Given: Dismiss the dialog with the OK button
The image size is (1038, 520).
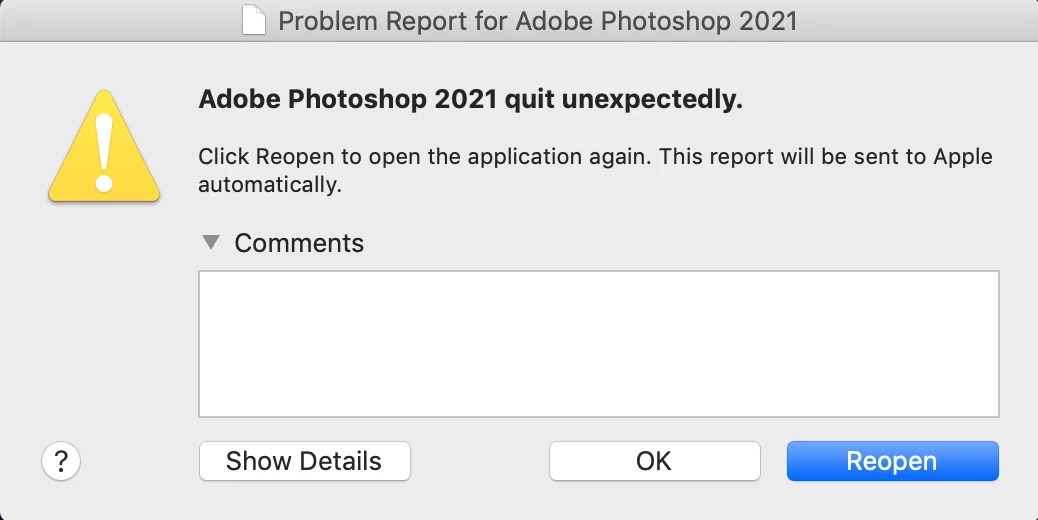Looking at the screenshot, I should pyautogui.click(x=654, y=461).
